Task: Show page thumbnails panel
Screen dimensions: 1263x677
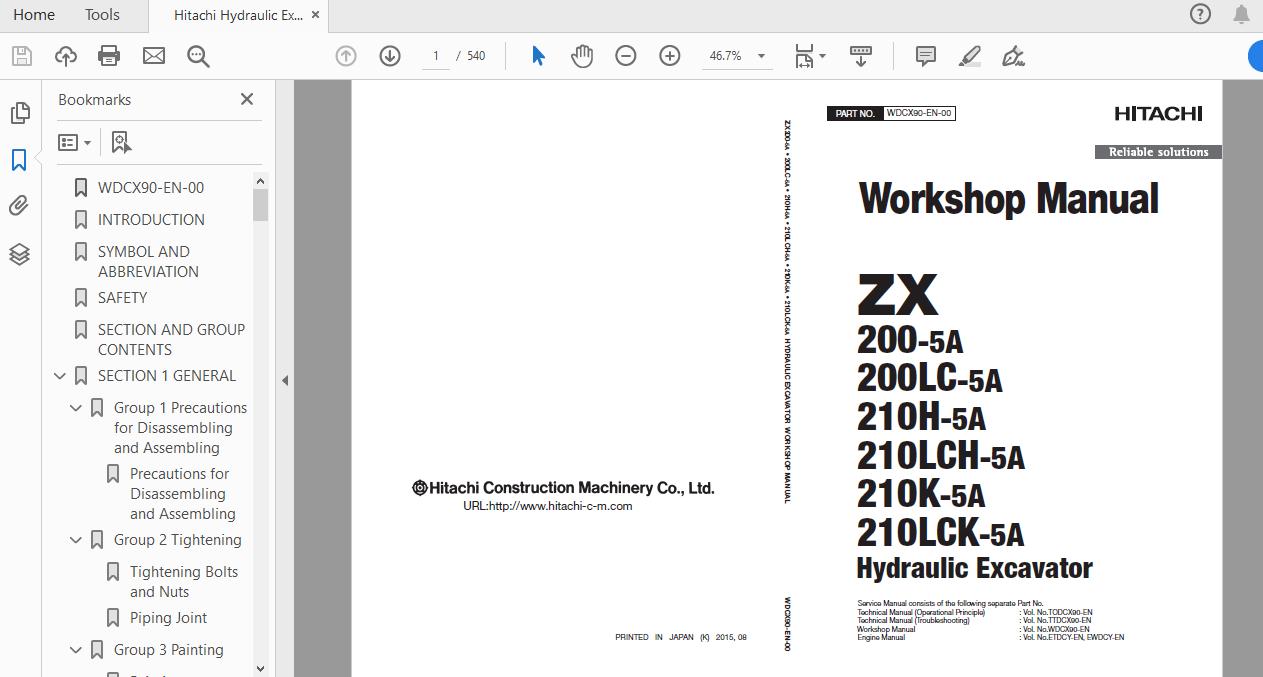Action: pyautogui.click(x=19, y=113)
